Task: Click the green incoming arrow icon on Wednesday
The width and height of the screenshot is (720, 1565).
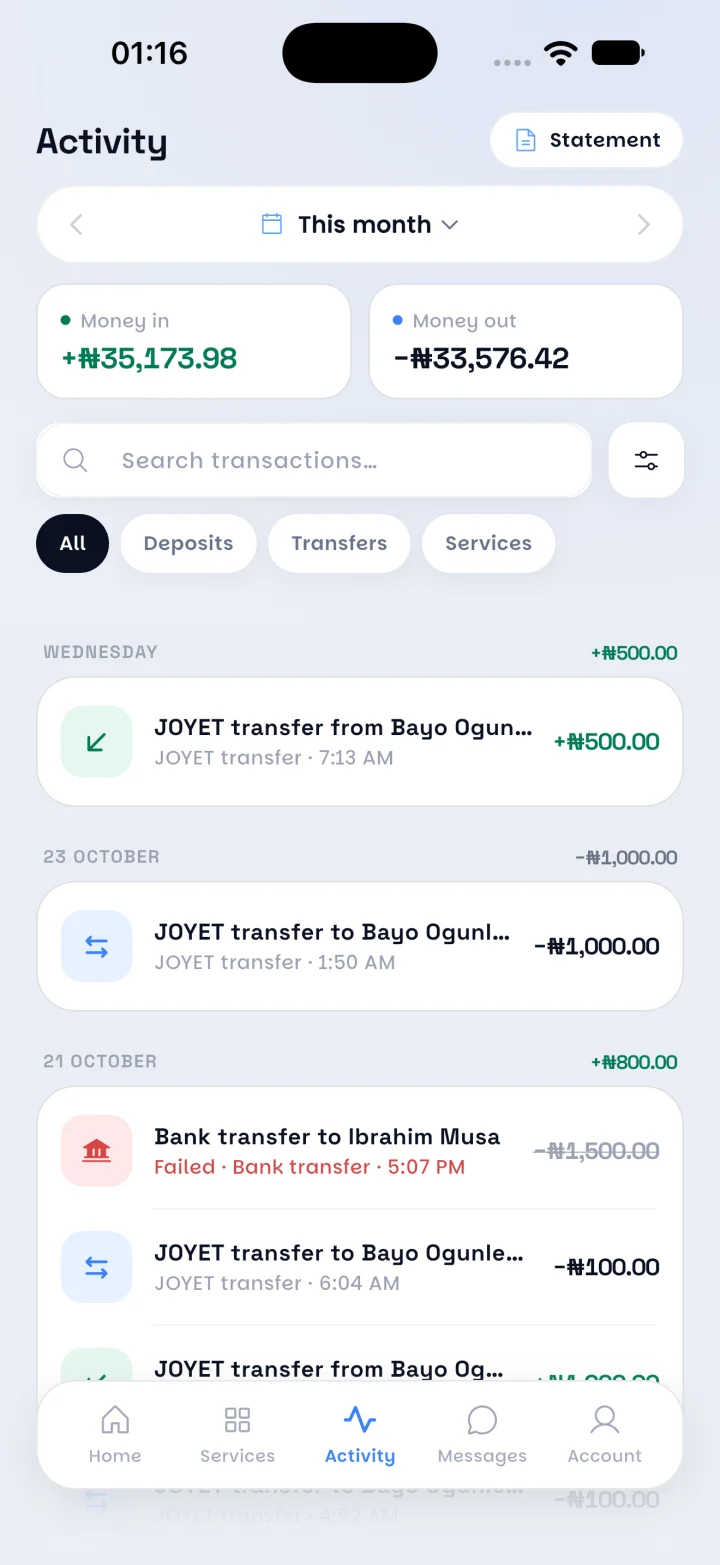Action: click(x=97, y=742)
